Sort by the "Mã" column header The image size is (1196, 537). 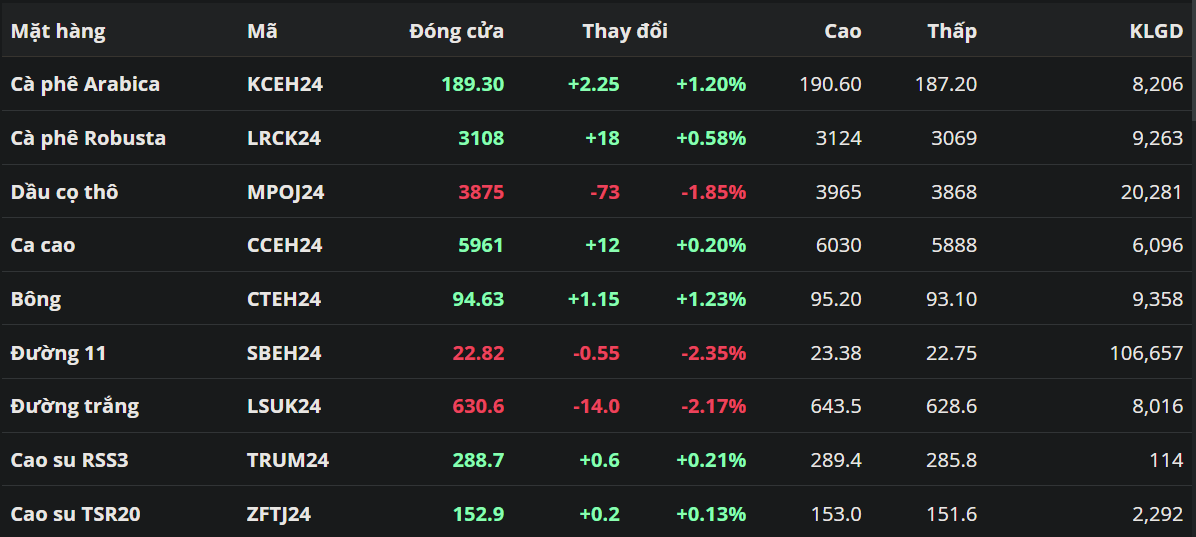pos(262,31)
